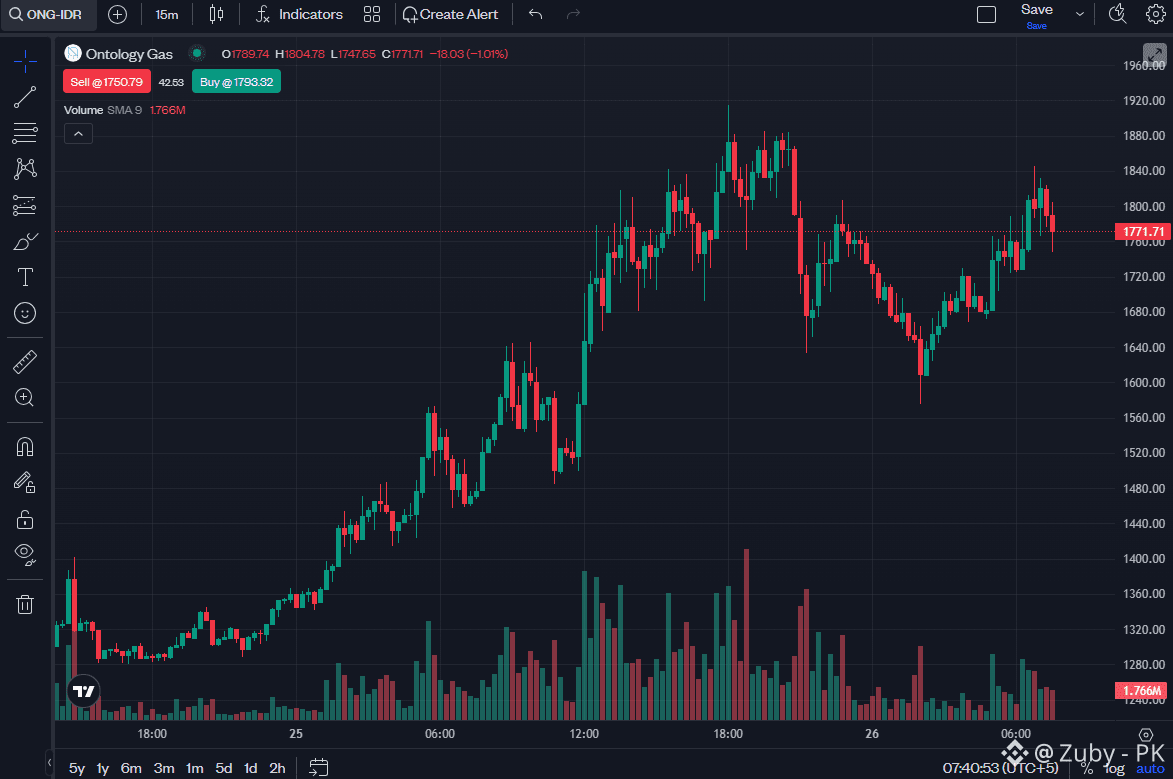The height and width of the screenshot is (779, 1173).
Task: Click the green market status dot
Action: tap(197, 53)
